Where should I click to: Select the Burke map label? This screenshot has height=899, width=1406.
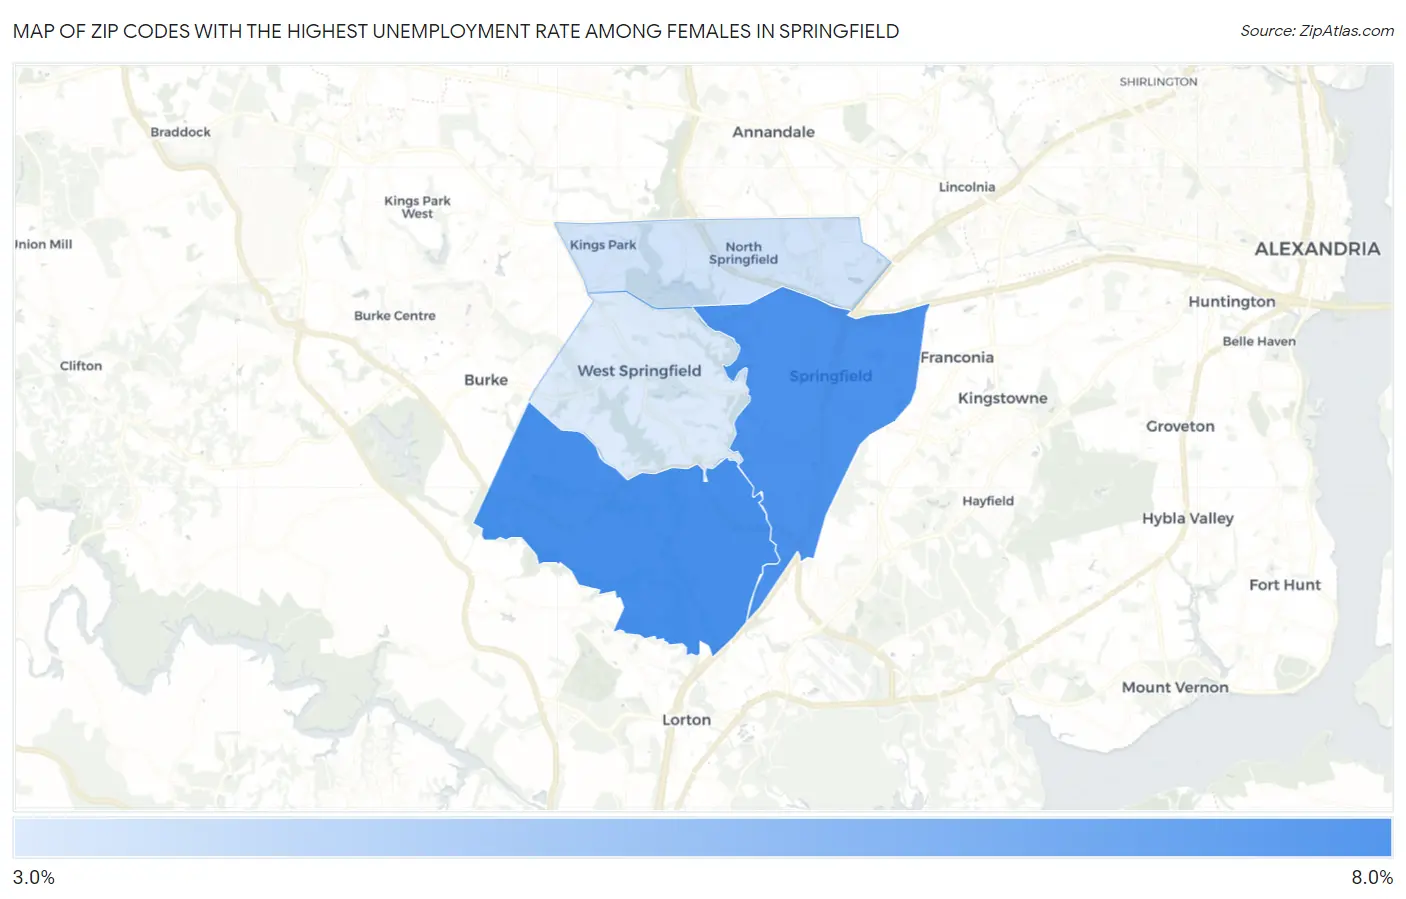pyautogui.click(x=486, y=380)
